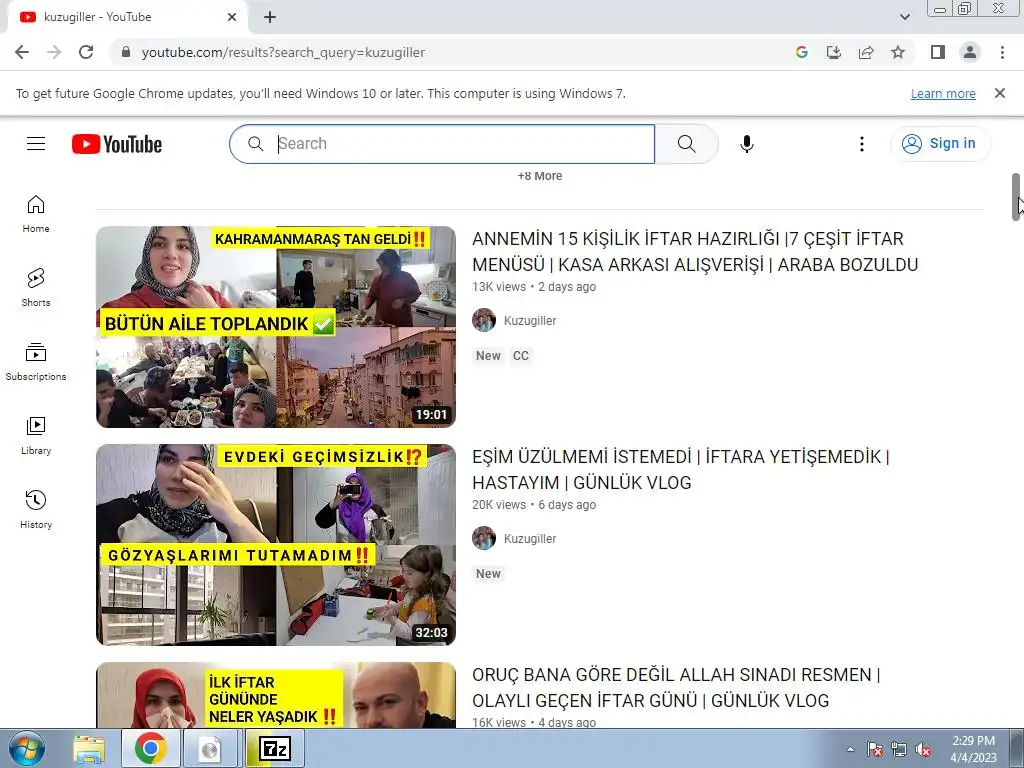
Task: Open the Chrome profile avatar
Action: [x=970, y=52]
